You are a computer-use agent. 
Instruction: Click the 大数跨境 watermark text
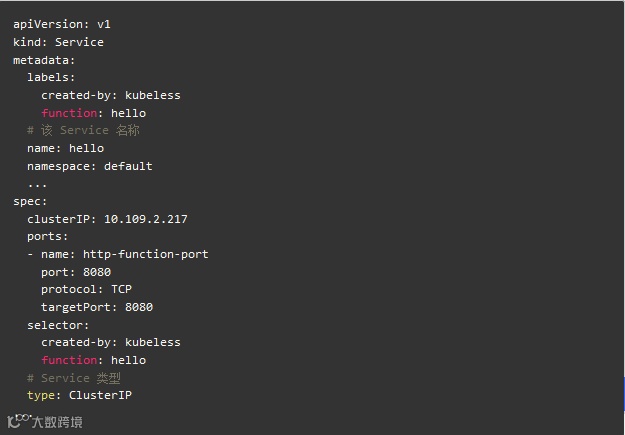pos(57,422)
